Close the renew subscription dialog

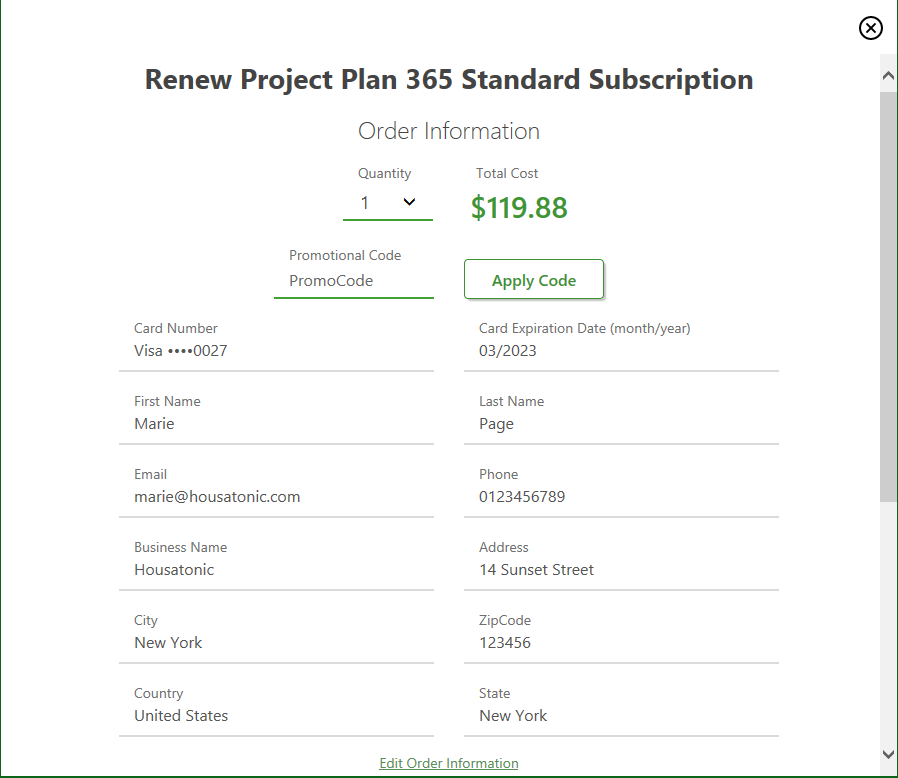pyautogui.click(x=871, y=28)
